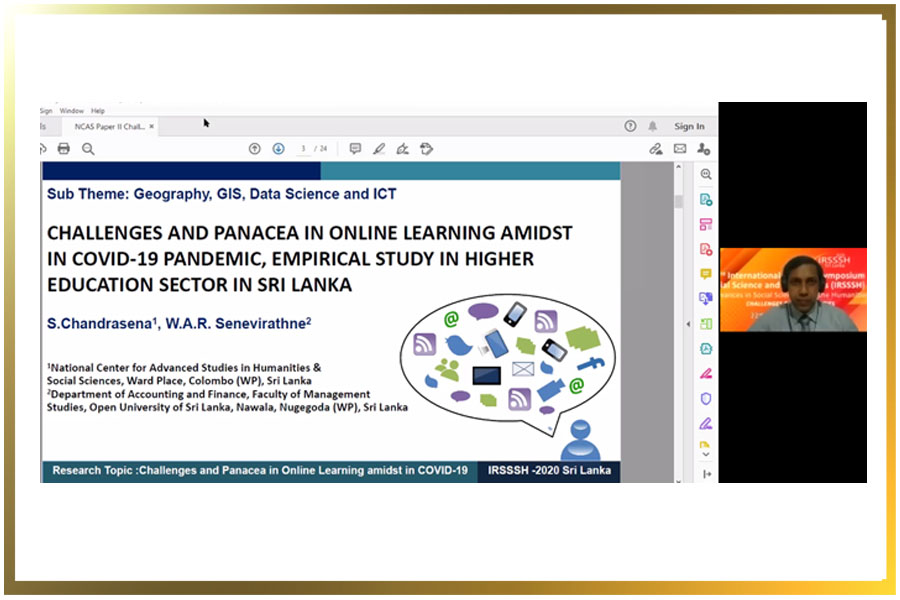900x600 pixels.
Task: Click the 'Department of Accounting and Finance' affiliation
Action: (x=227, y=401)
